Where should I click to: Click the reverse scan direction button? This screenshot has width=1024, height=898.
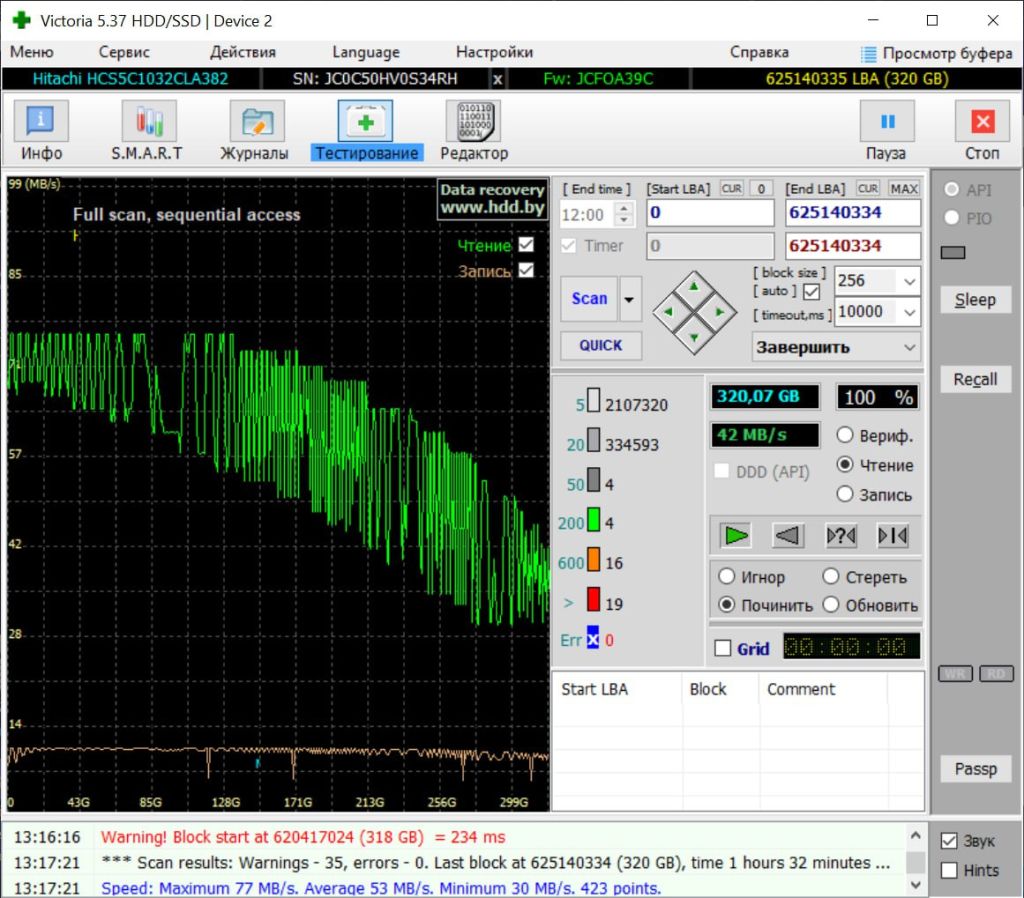coord(787,536)
